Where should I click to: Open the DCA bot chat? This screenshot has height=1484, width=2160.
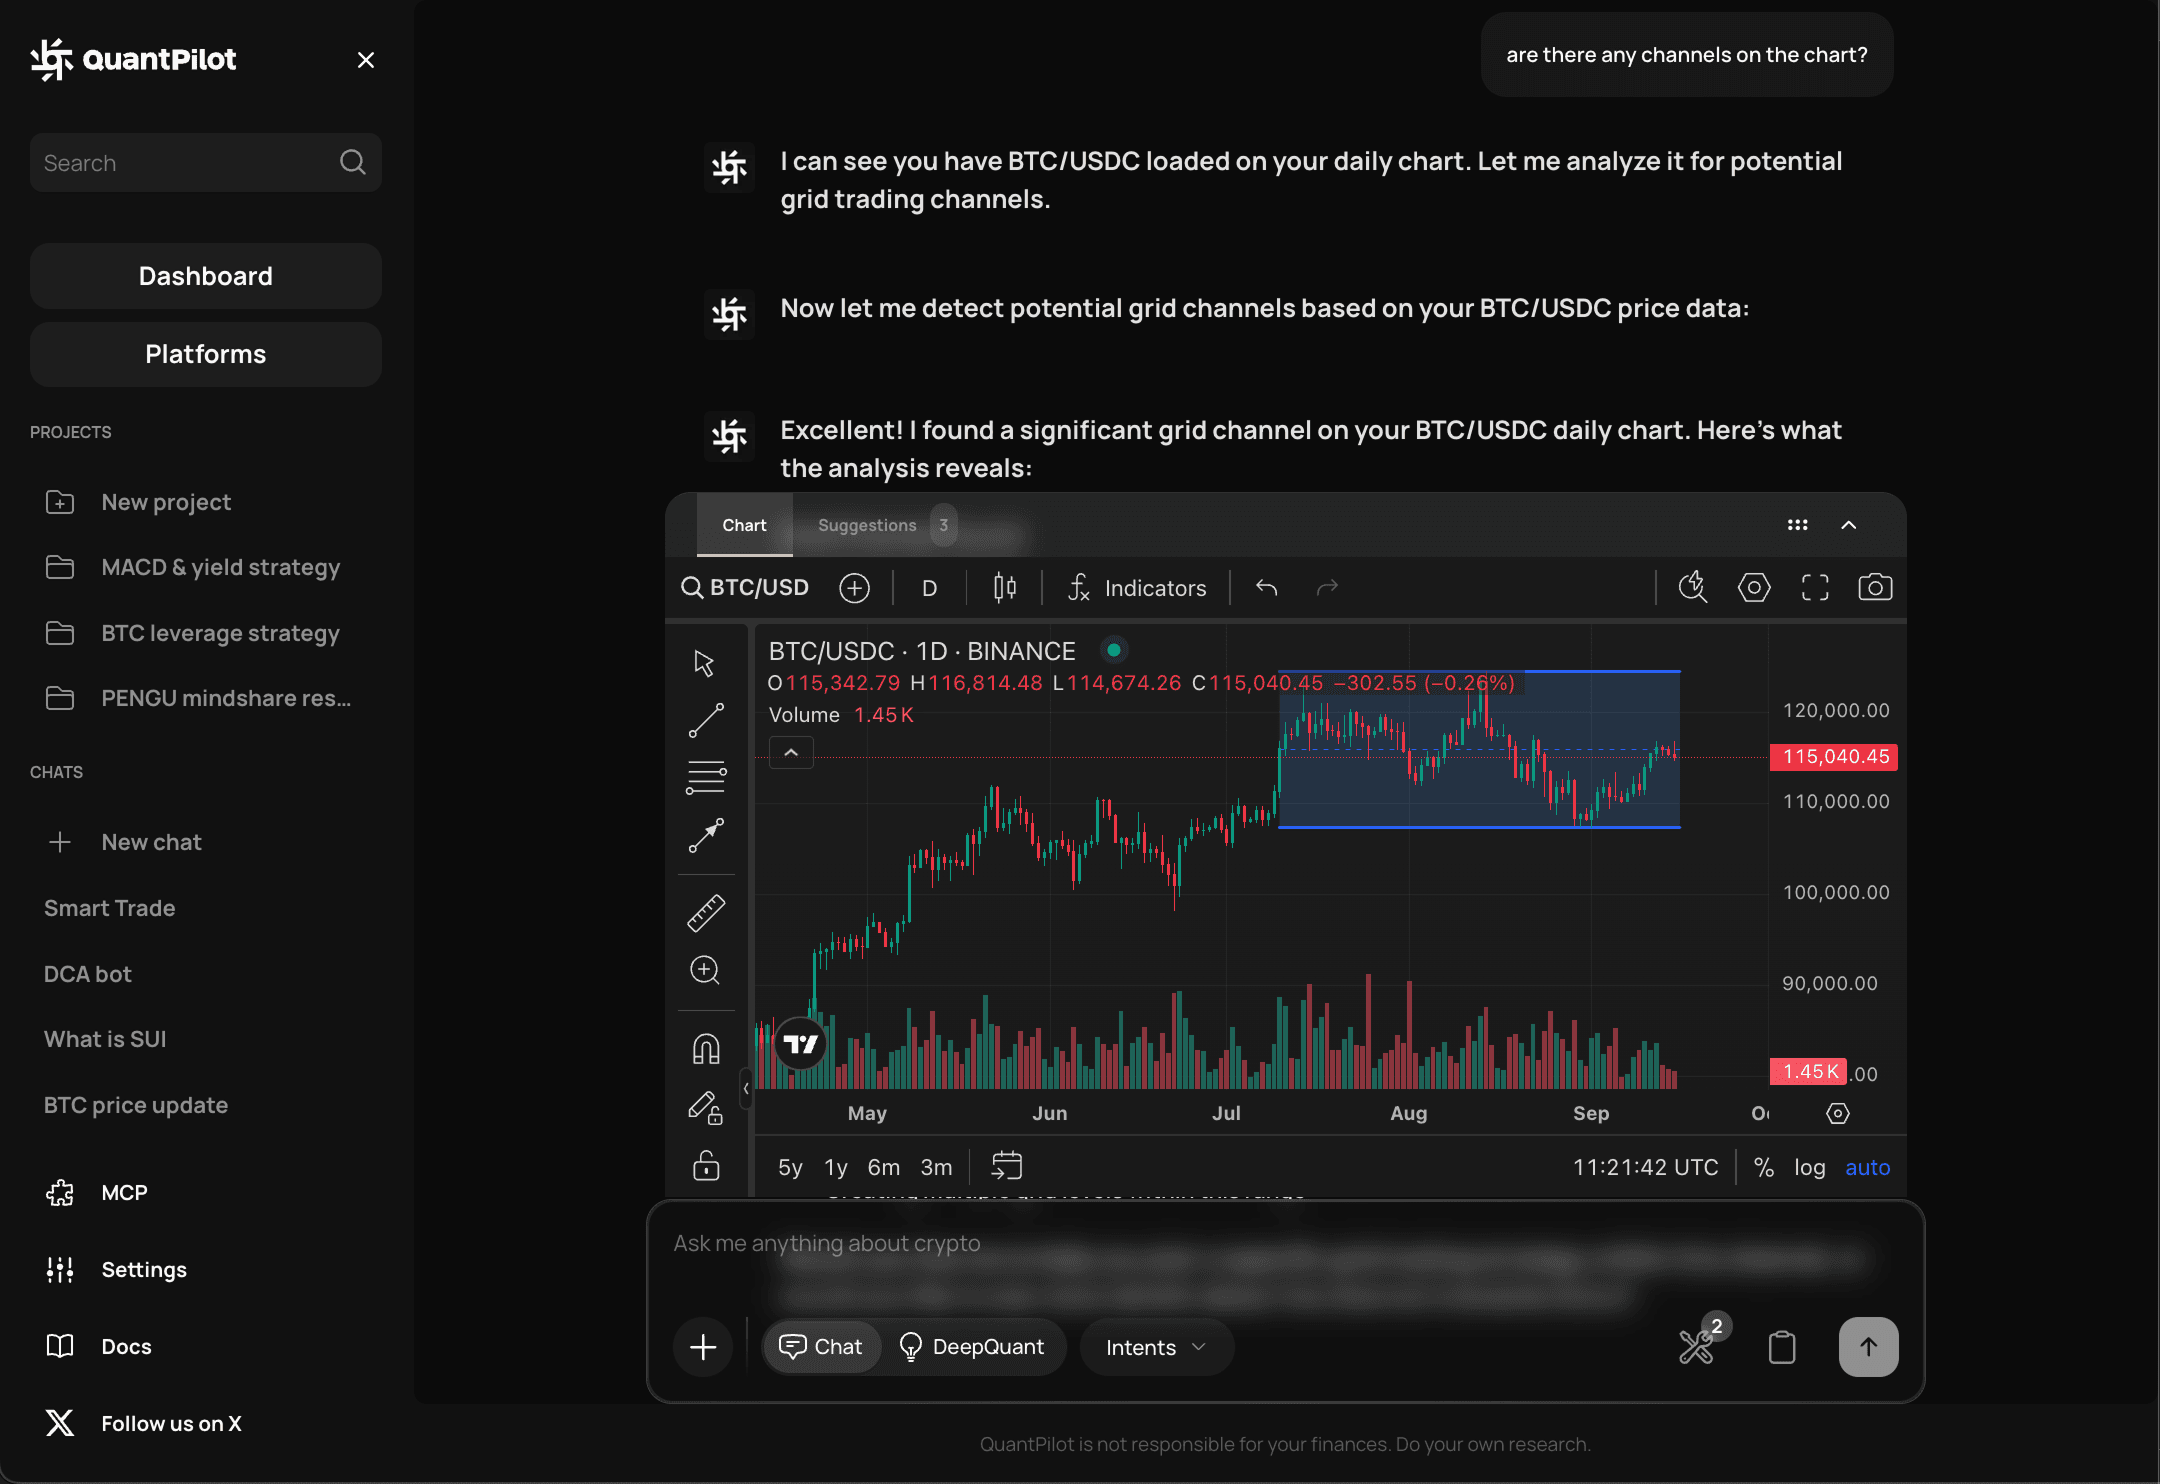click(x=88, y=974)
